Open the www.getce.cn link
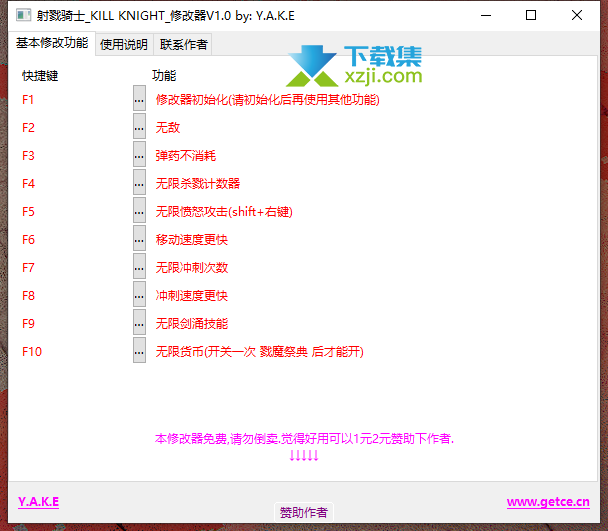Viewport: 608px width, 531px height. pyautogui.click(x=548, y=502)
